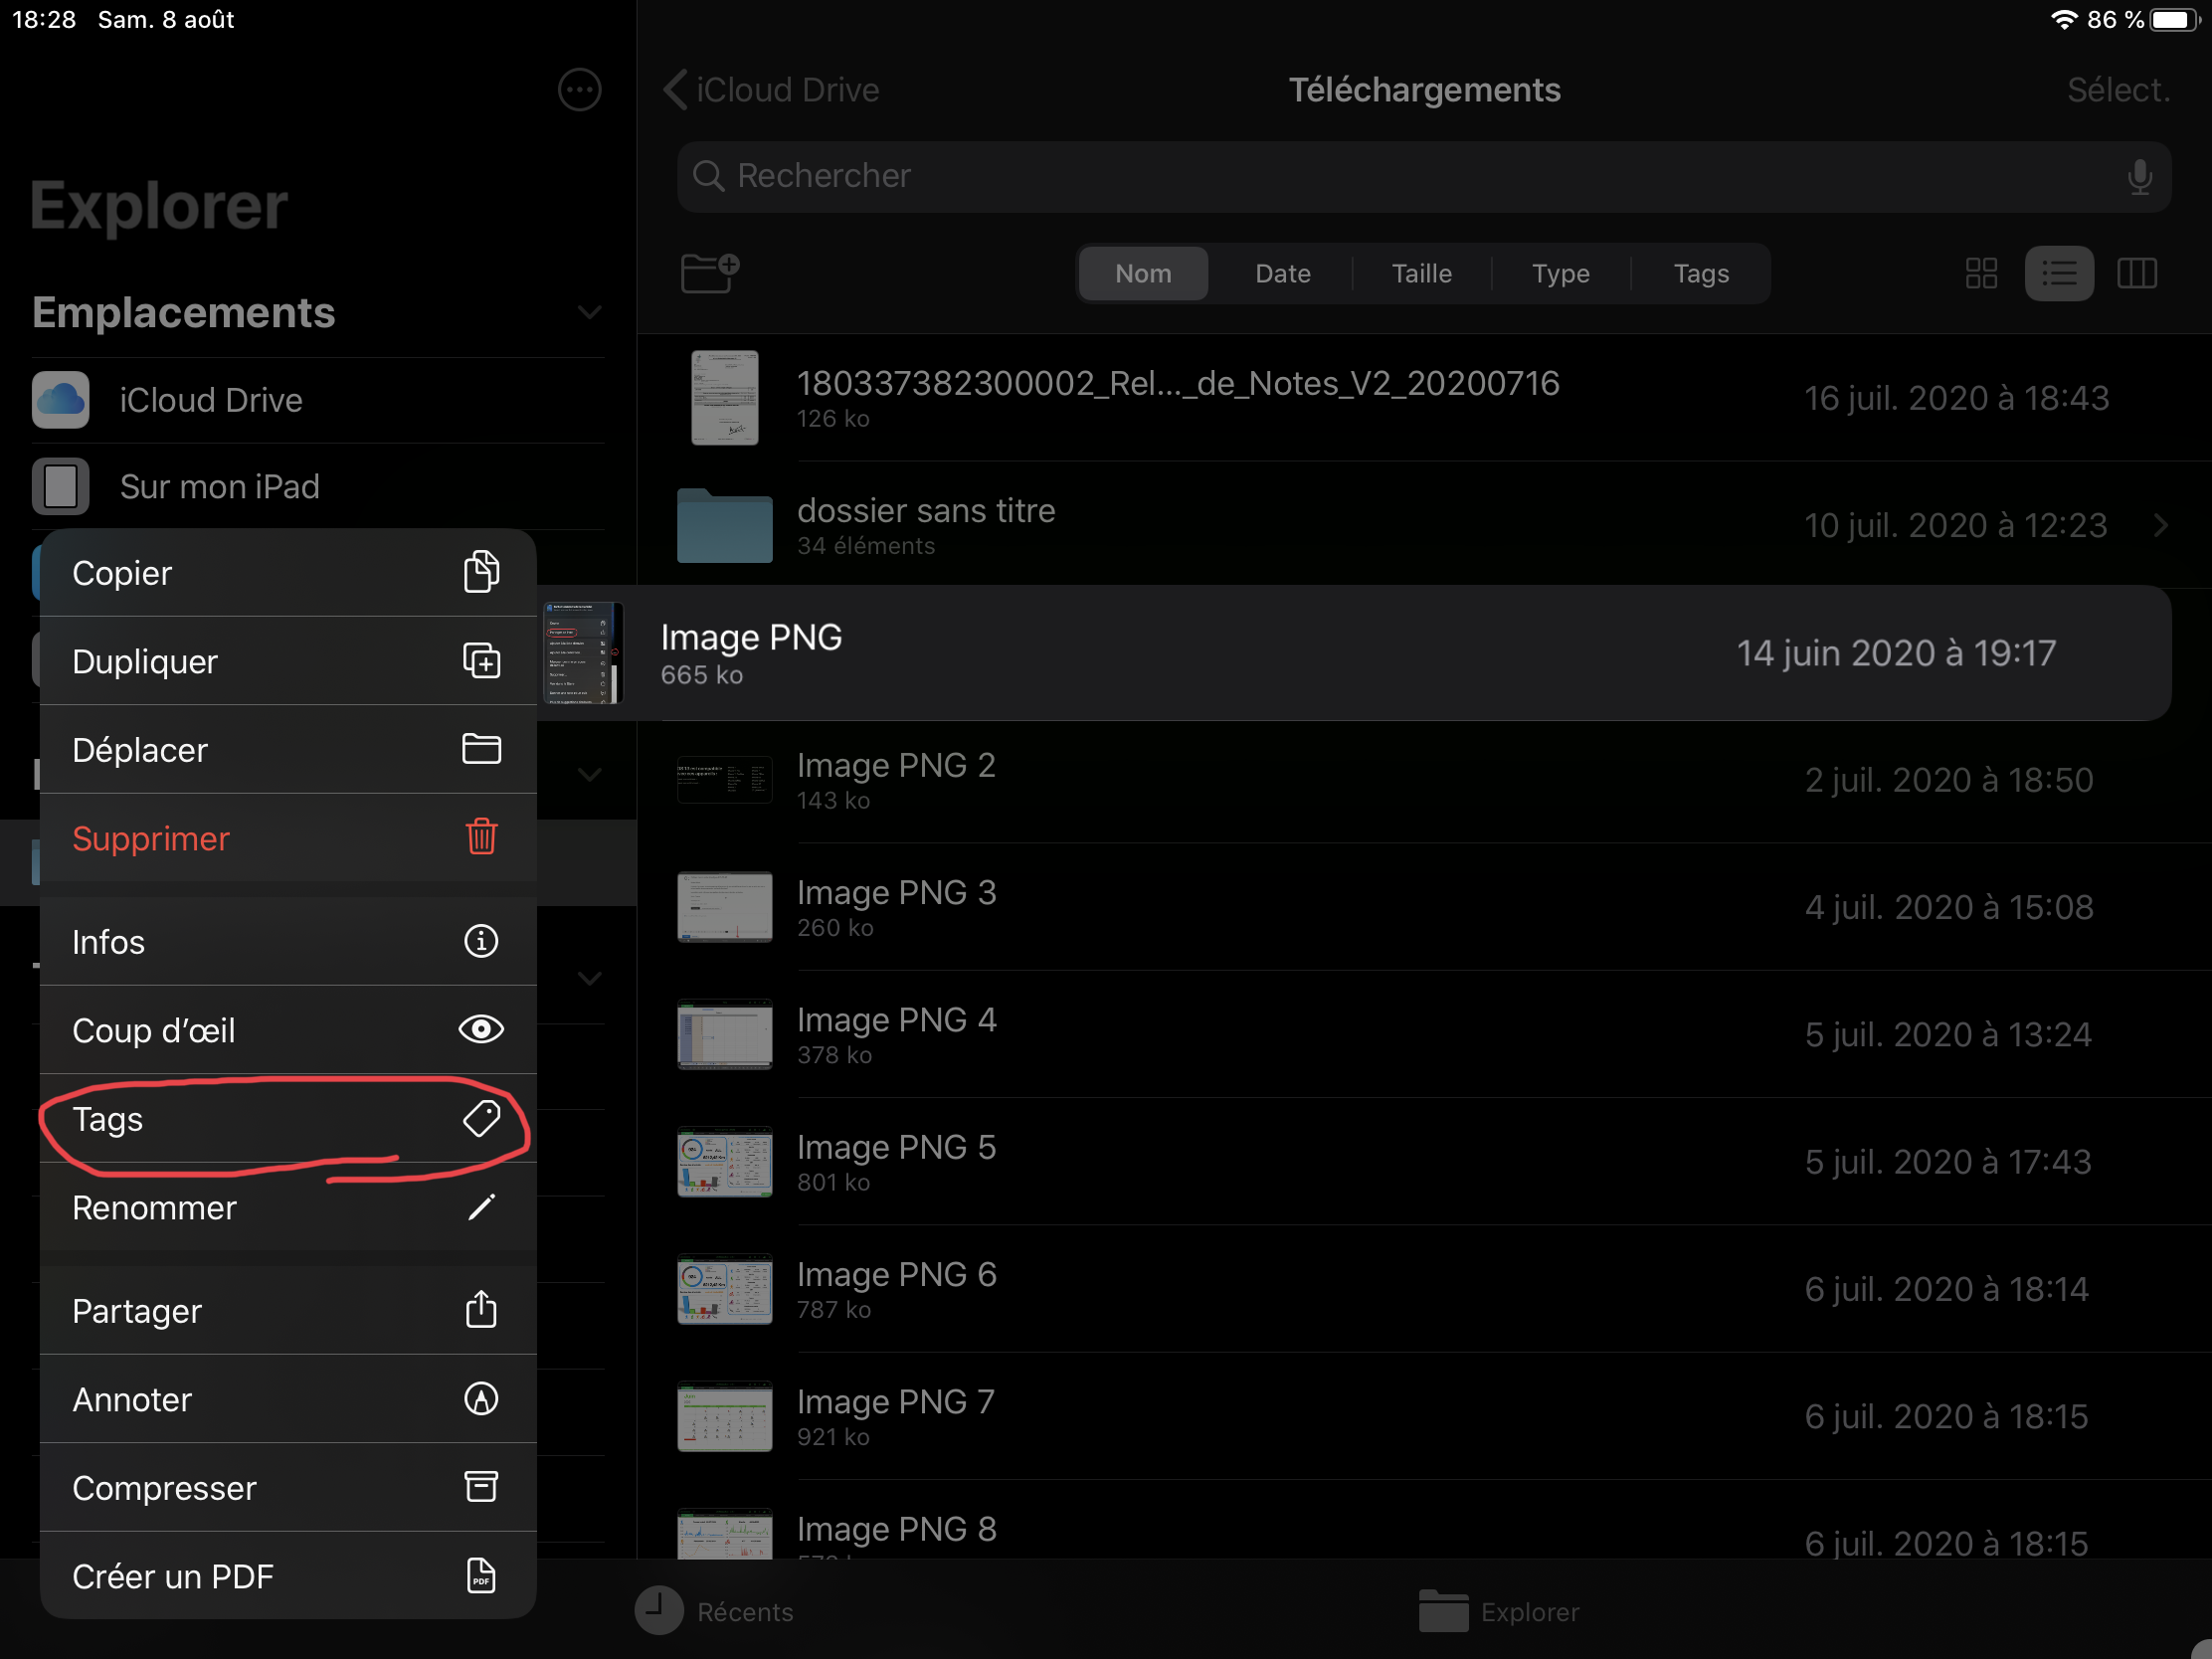Image resolution: width=2212 pixels, height=1659 pixels.
Task: Click the Créer un PDF document icon
Action: (x=481, y=1576)
